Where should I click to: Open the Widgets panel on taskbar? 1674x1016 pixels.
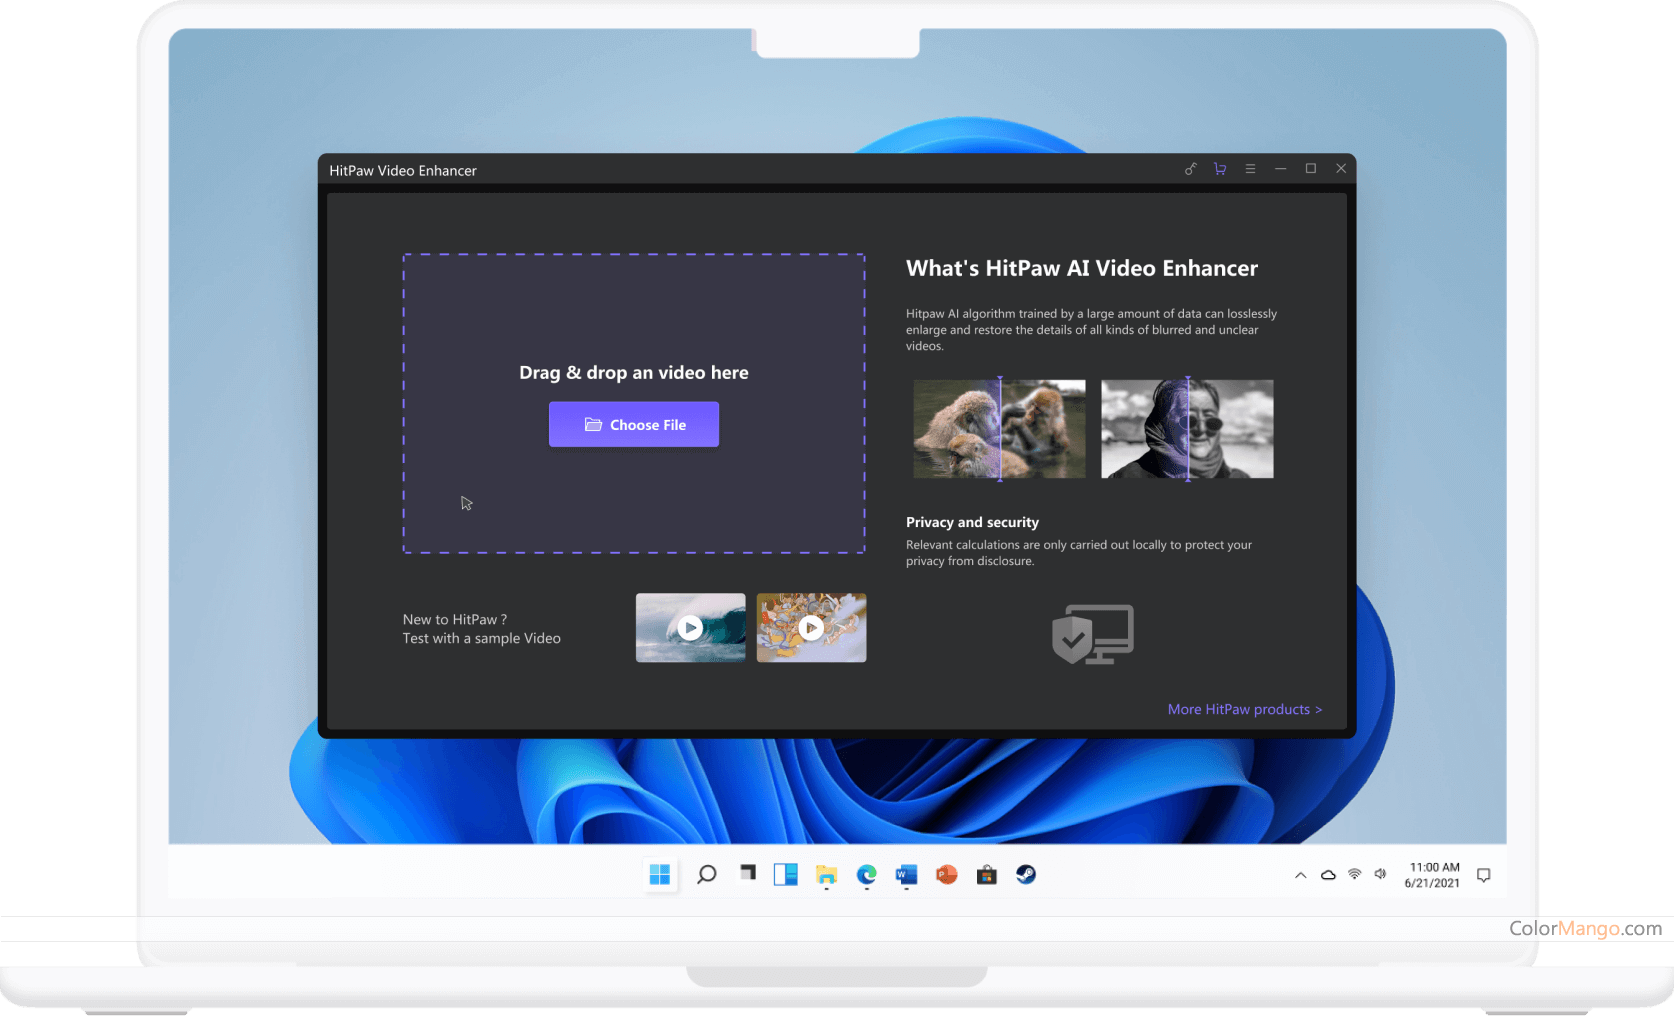pos(786,875)
